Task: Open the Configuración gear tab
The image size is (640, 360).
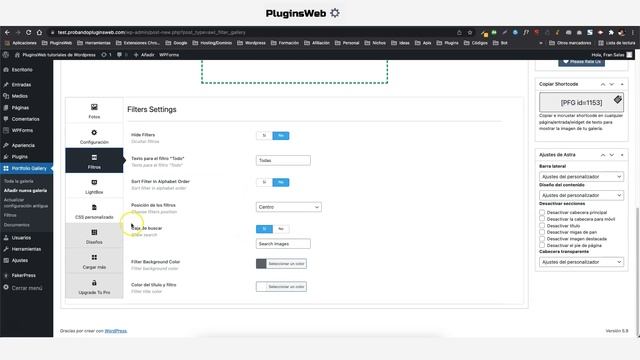Action: pyautogui.click(x=94, y=136)
